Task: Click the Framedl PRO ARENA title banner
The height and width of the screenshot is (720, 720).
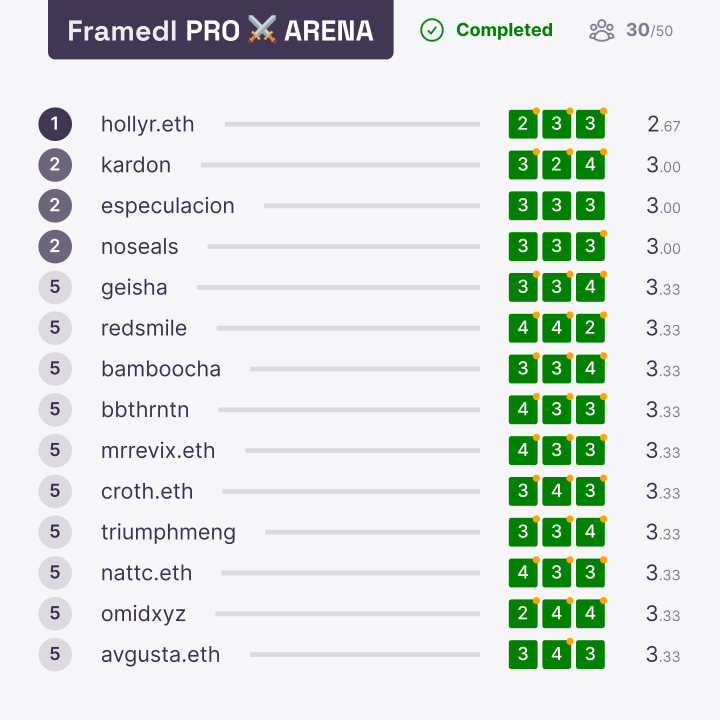Action: (220, 30)
